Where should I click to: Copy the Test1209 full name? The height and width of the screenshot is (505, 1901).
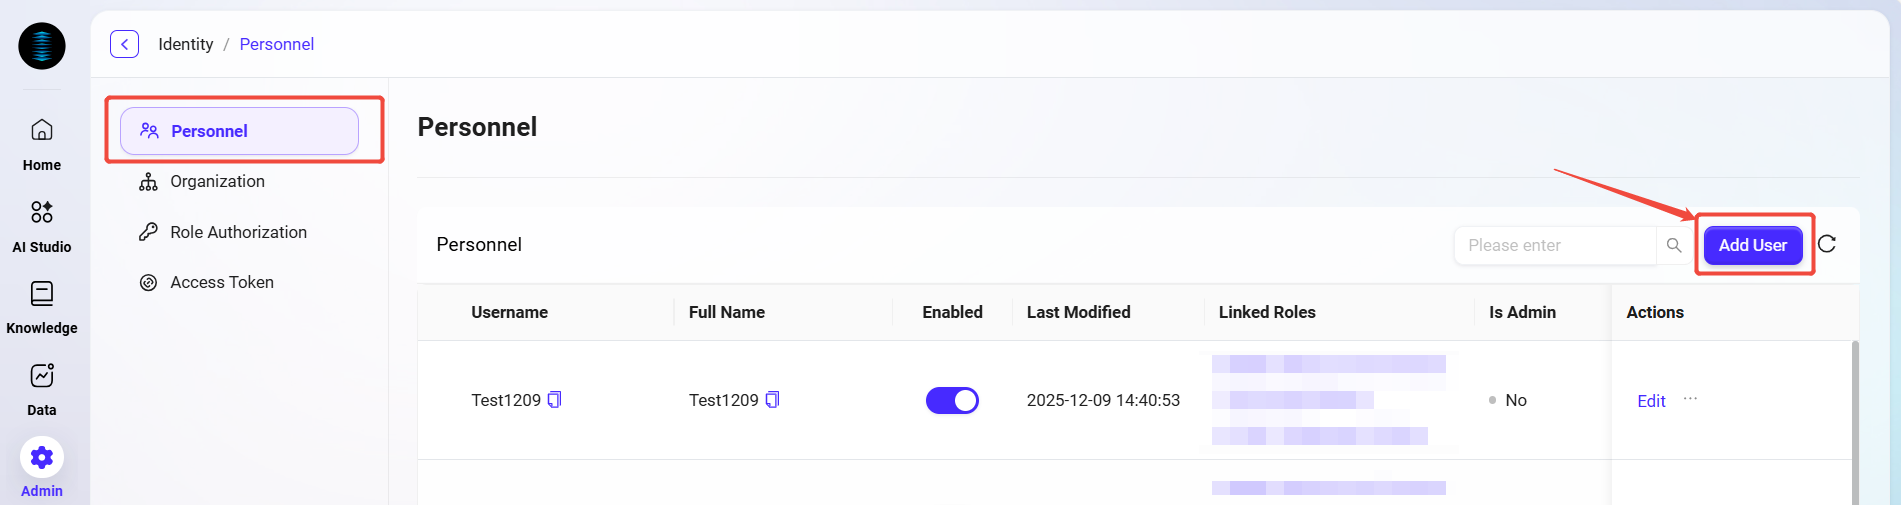[x=772, y=400]
